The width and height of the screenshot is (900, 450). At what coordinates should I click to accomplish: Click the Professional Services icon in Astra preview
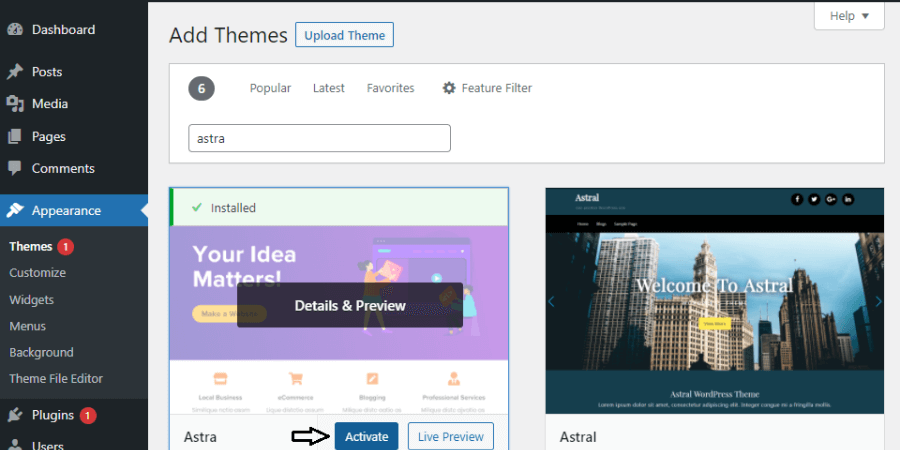(x=453, y=379)
